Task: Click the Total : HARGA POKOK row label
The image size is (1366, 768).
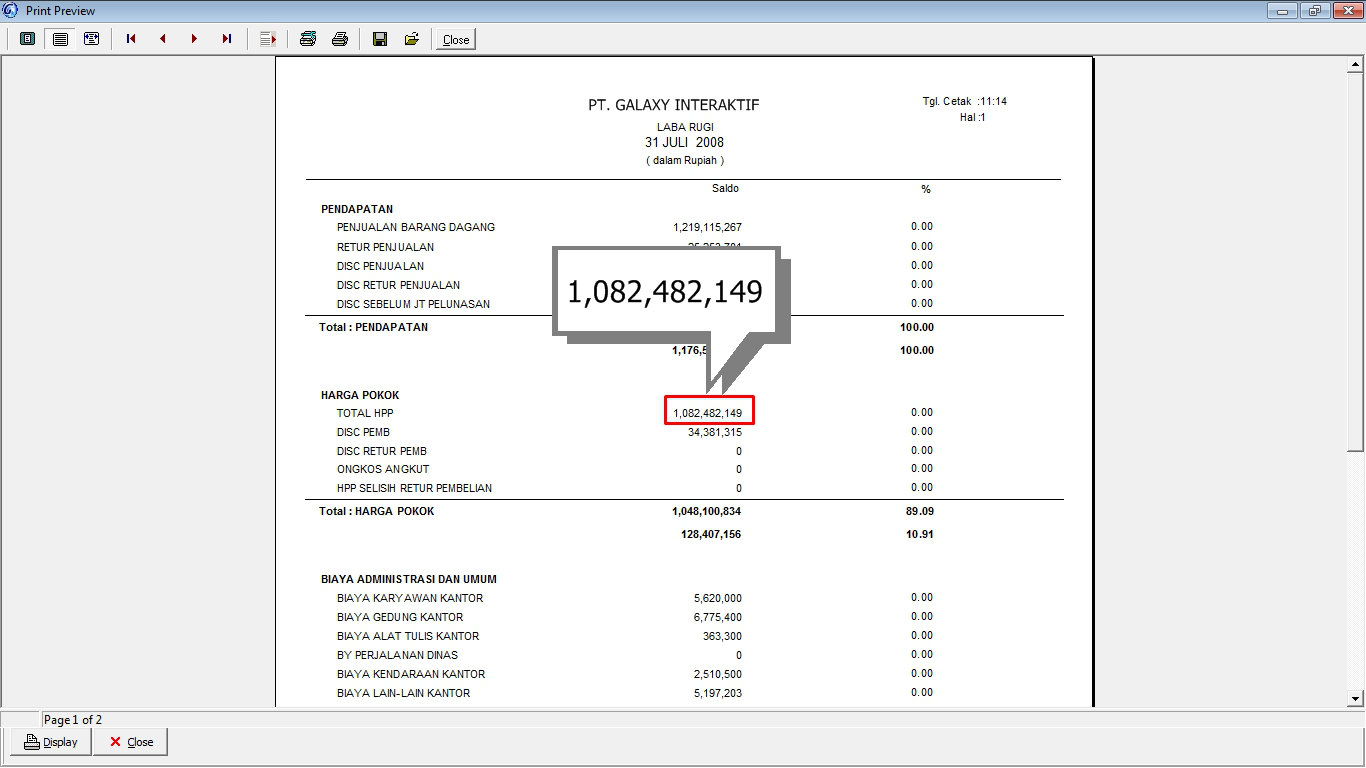Action: pyautogui.click(x=377, y=511)
